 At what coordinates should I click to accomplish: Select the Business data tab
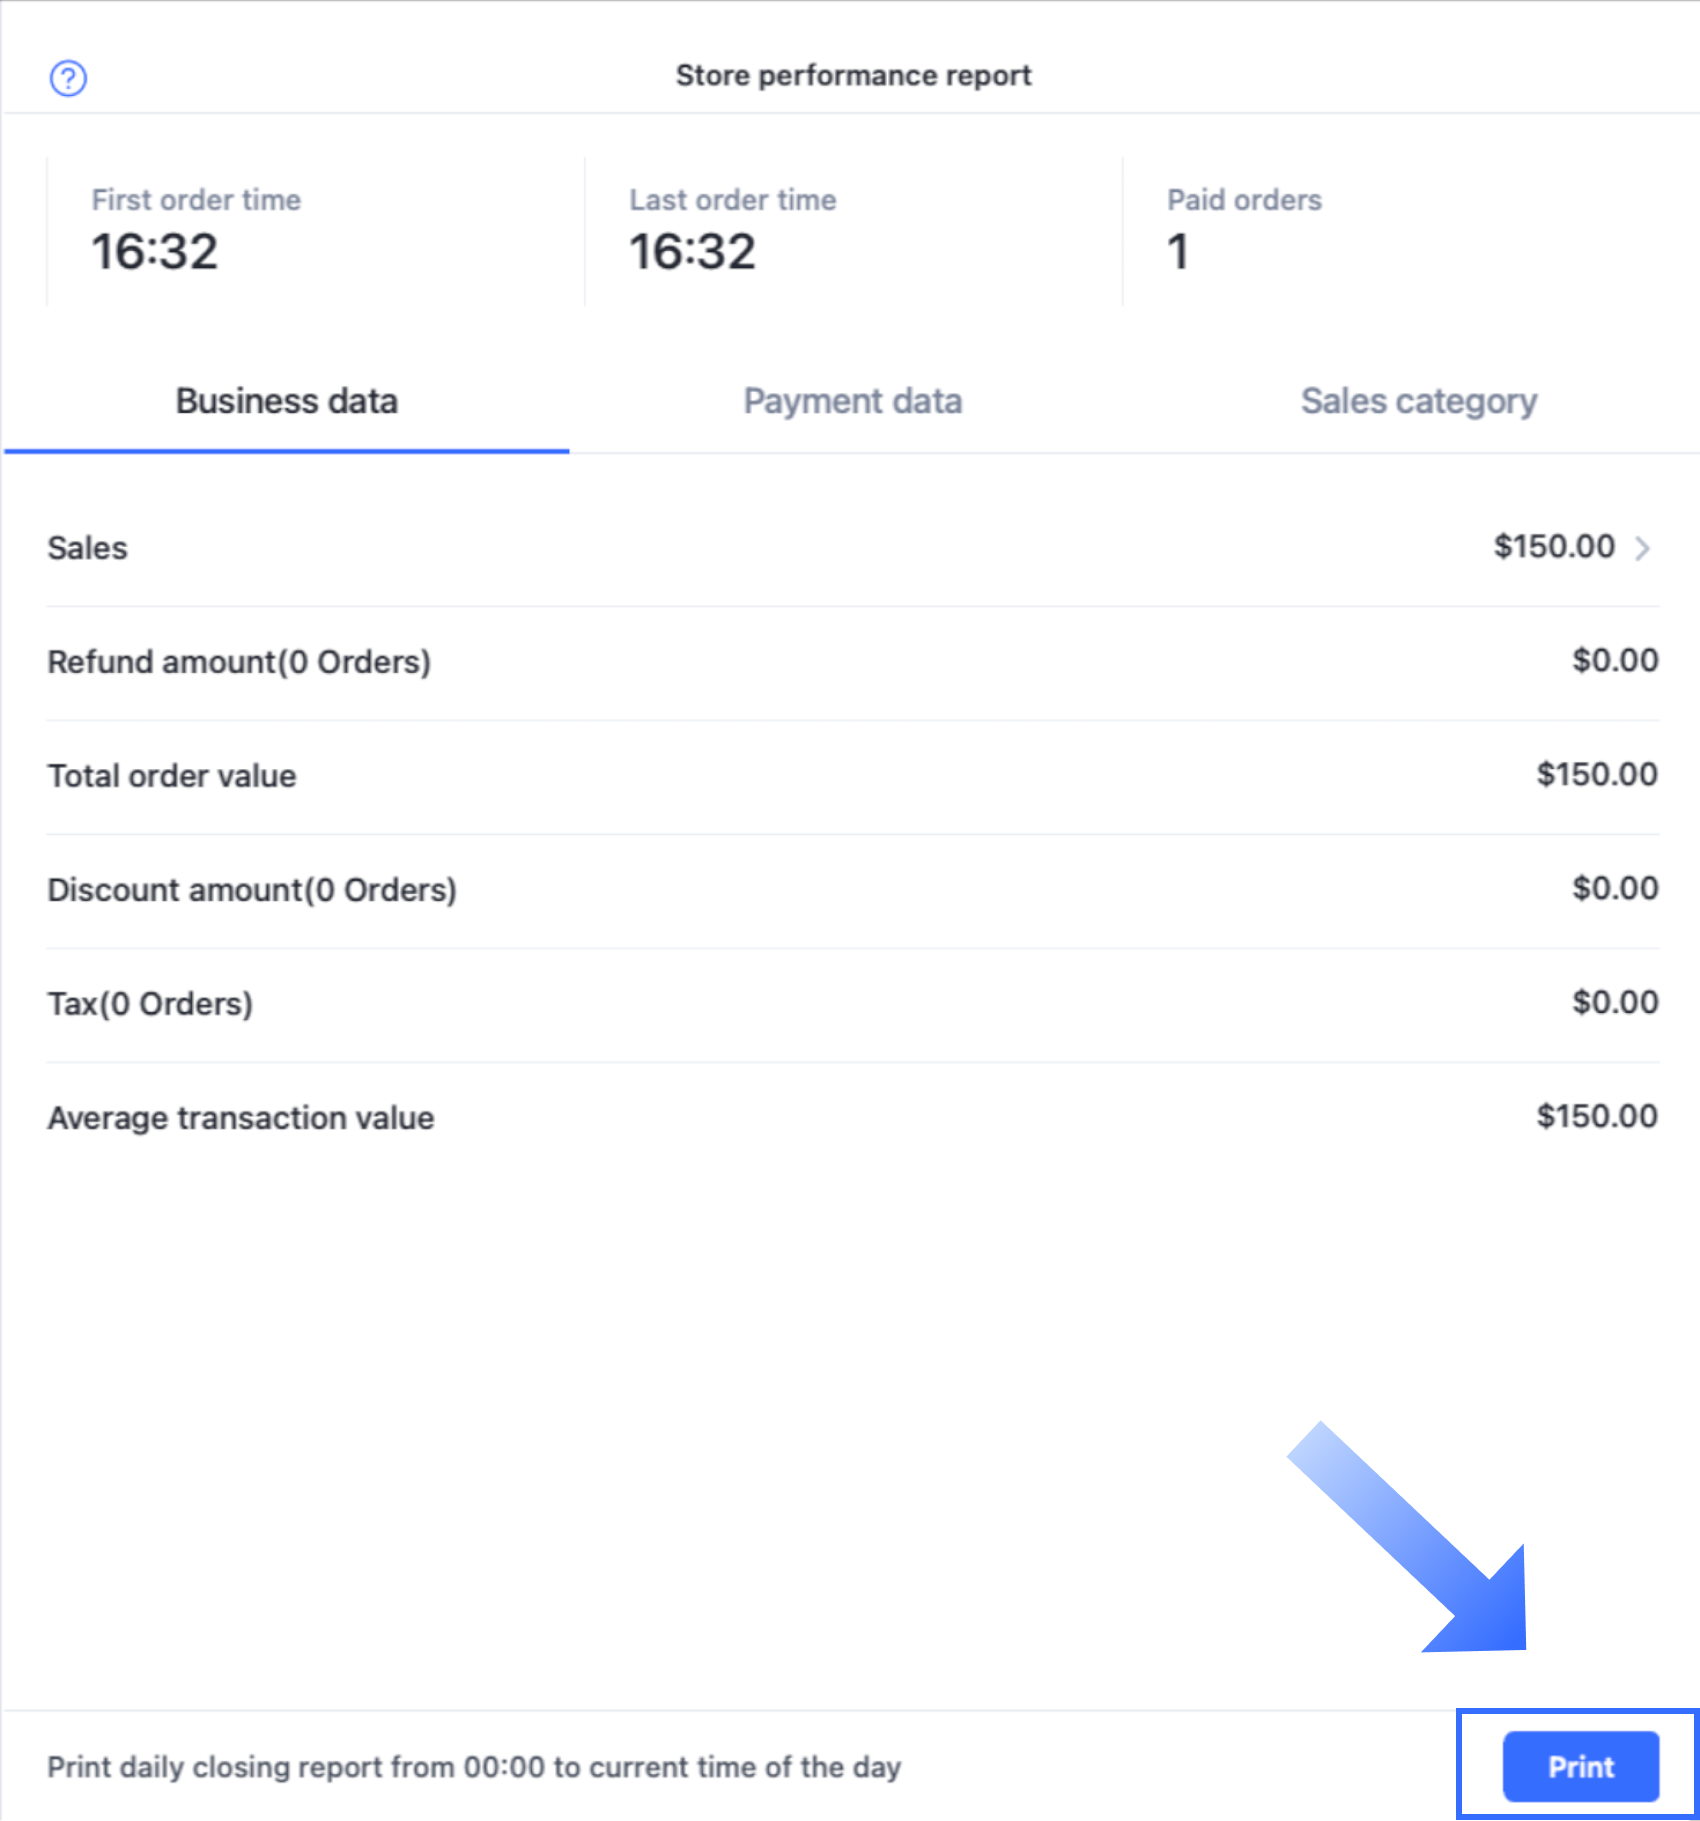(x=286, y=401)
